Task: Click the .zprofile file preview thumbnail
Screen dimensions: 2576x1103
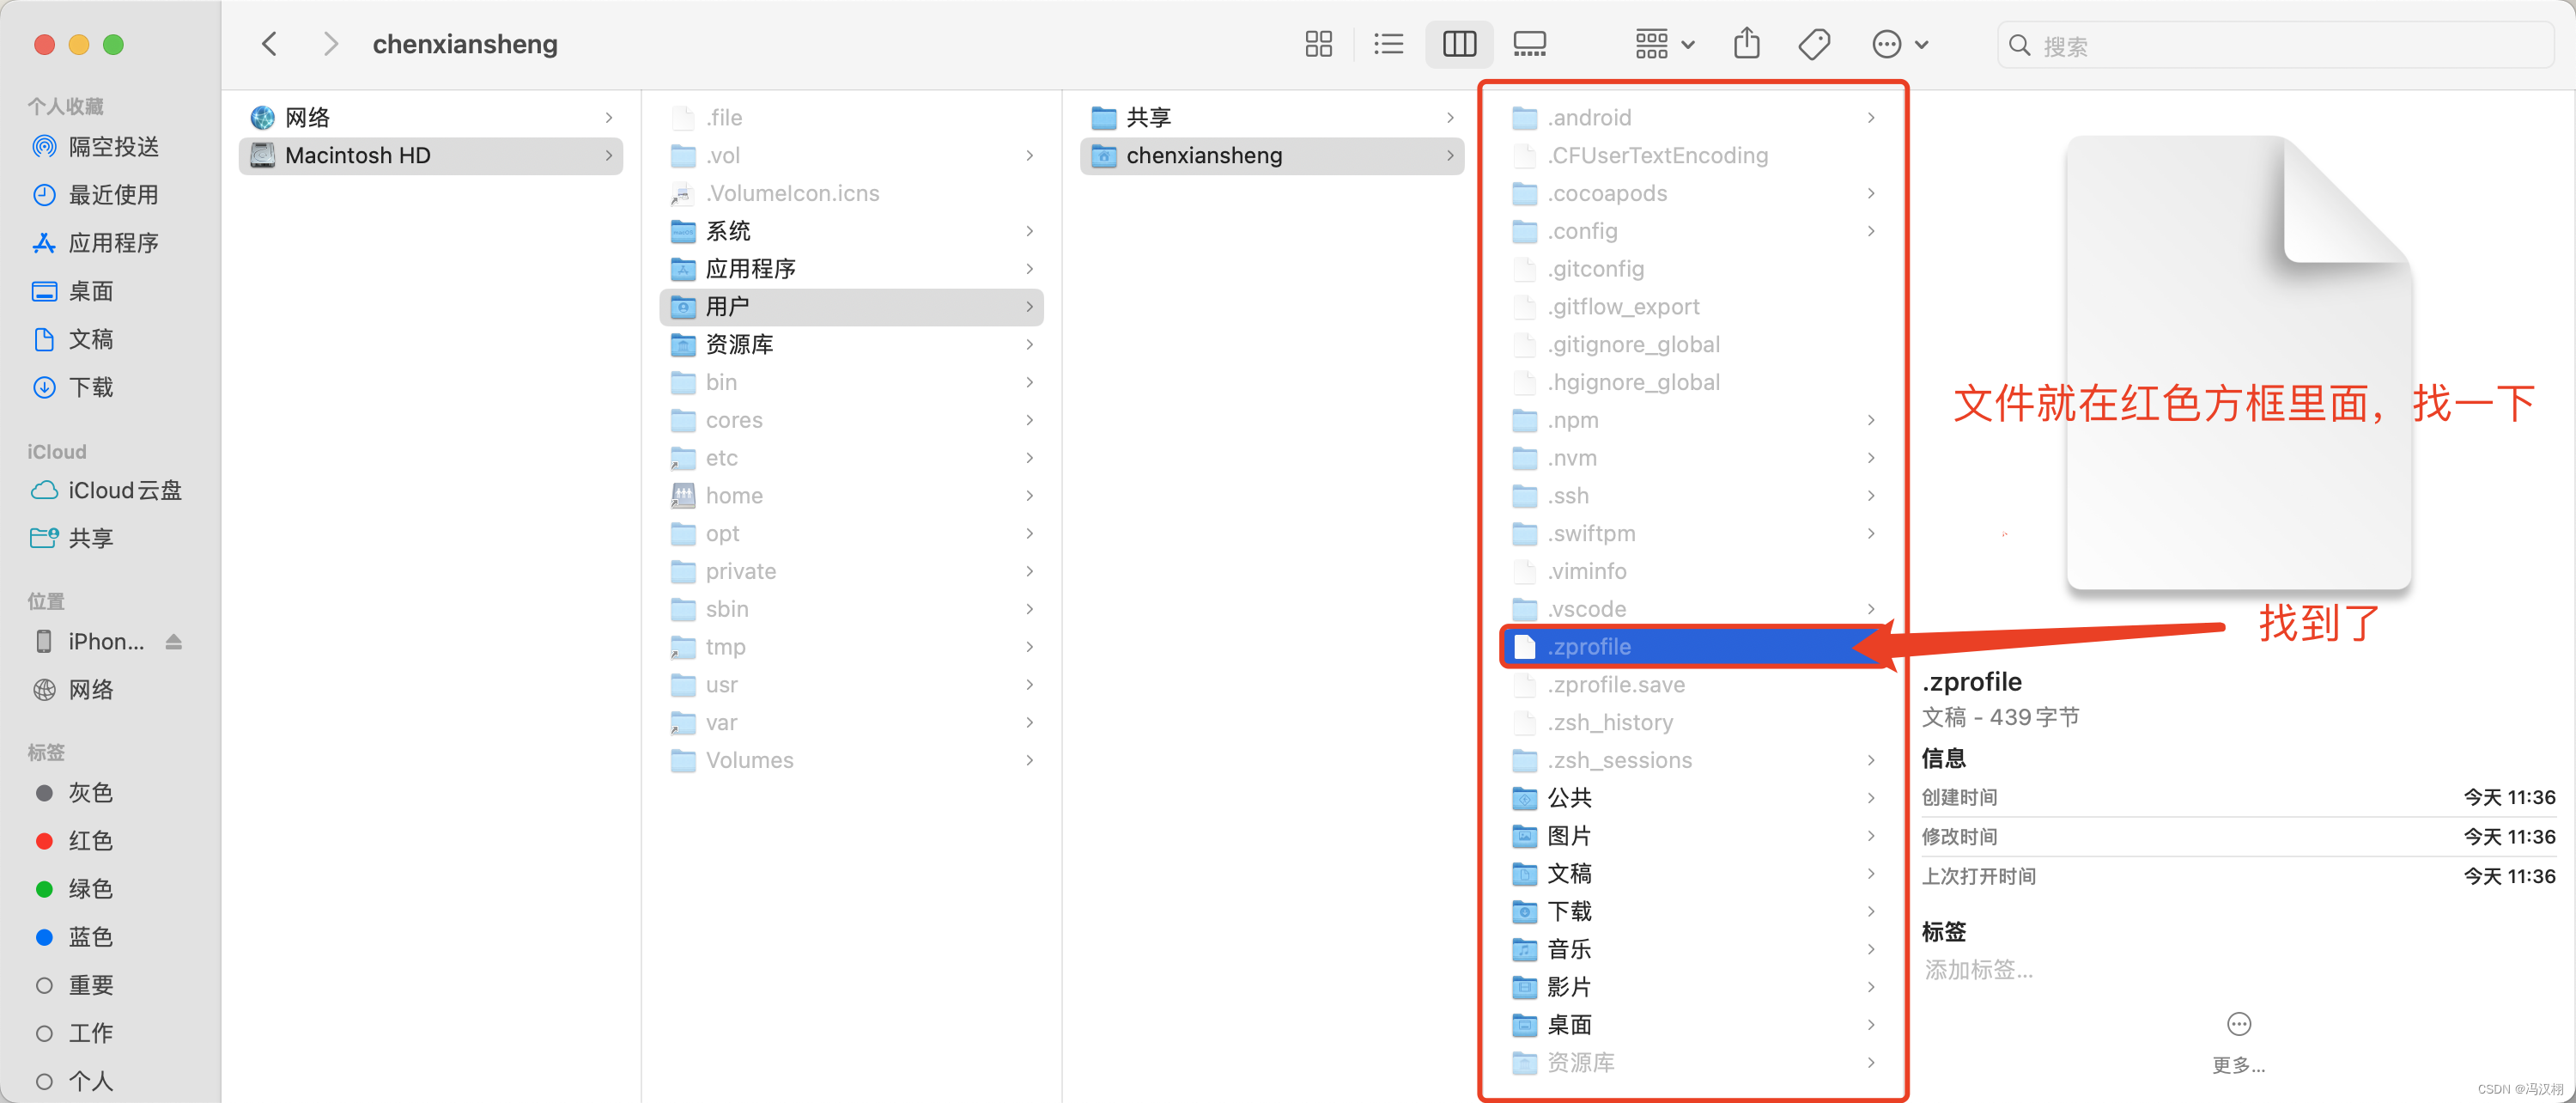Action: (2239, 362)
